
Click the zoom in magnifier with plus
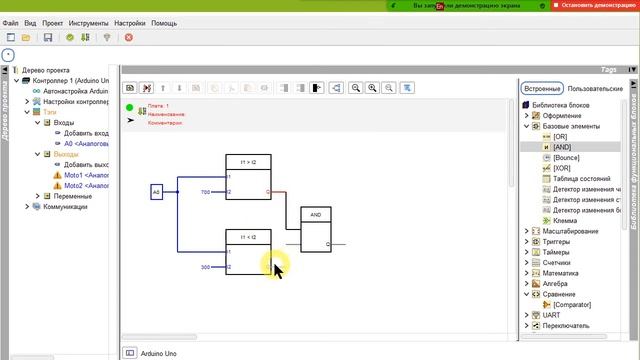click(372, 88)
